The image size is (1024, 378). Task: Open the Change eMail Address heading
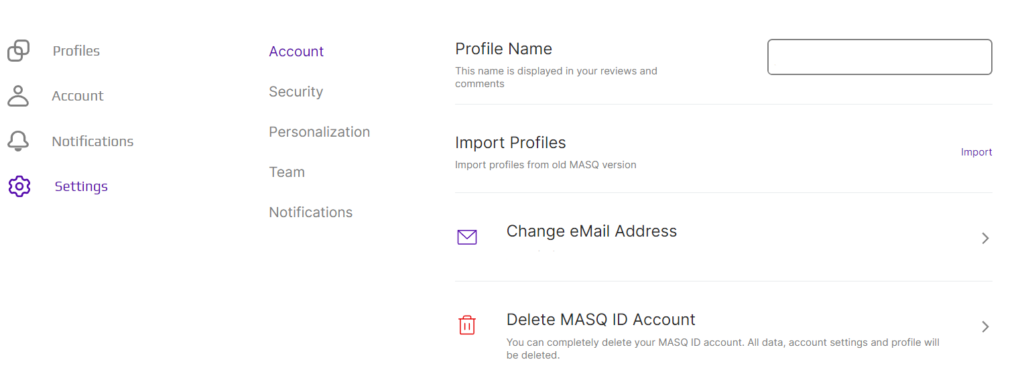[592, 231]
